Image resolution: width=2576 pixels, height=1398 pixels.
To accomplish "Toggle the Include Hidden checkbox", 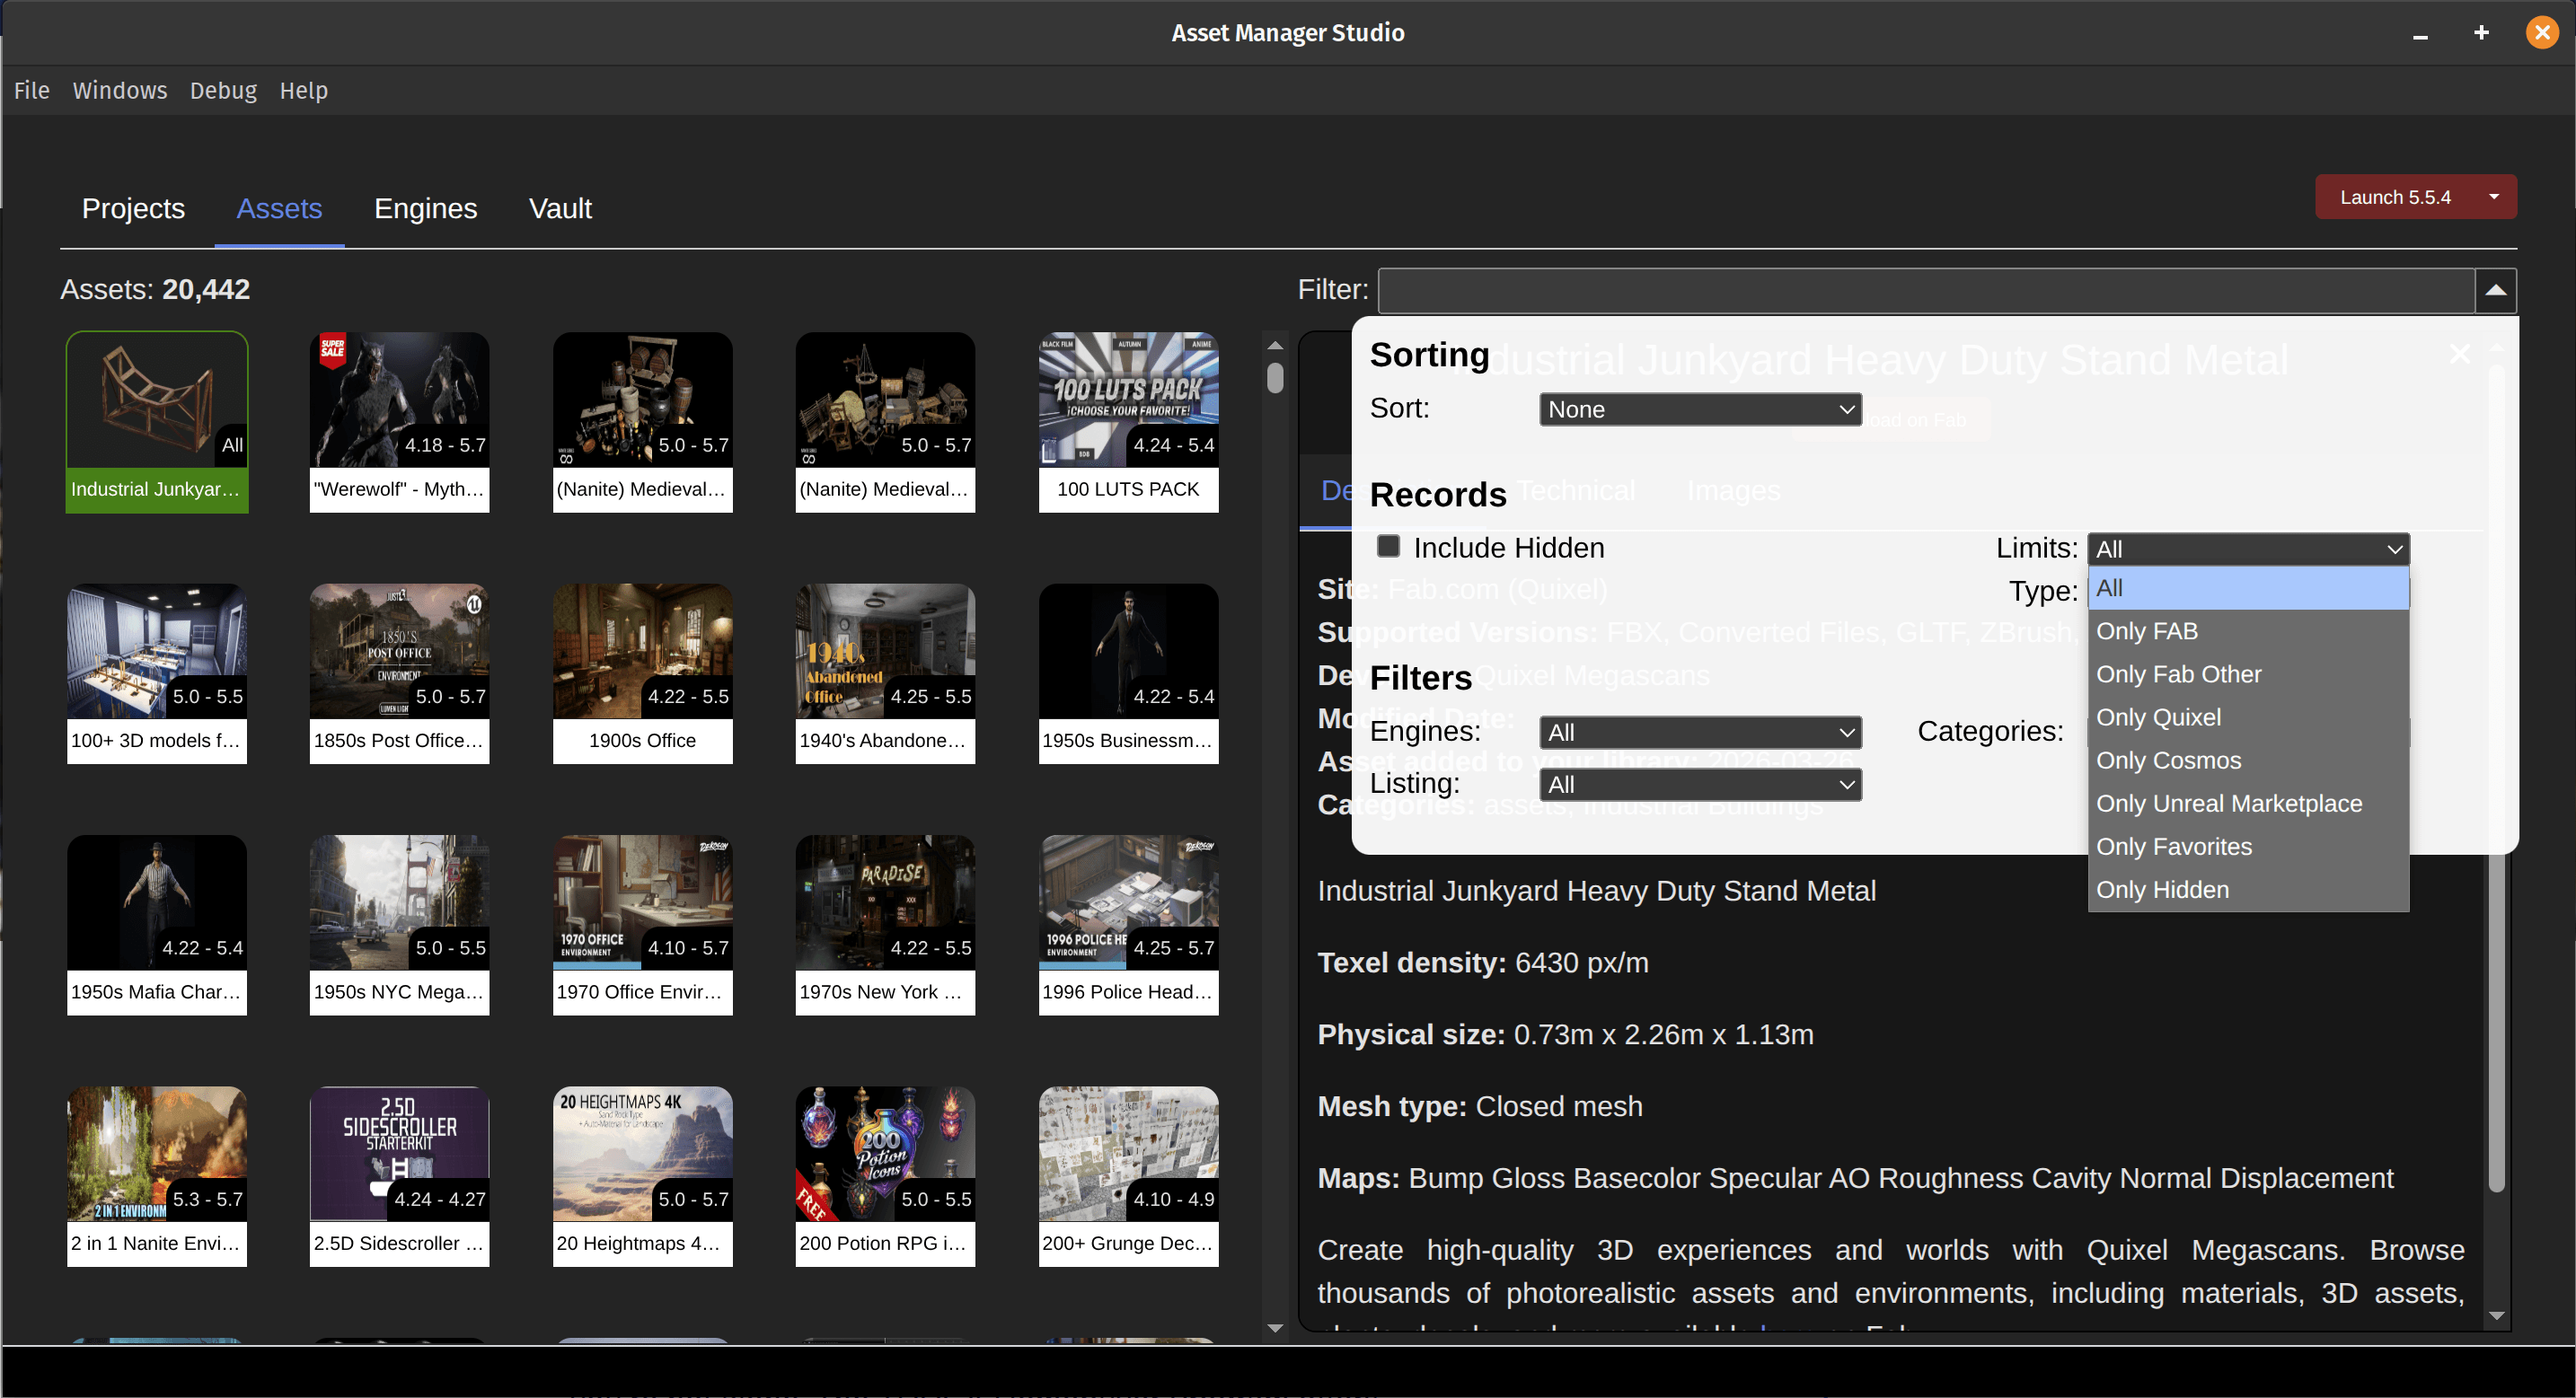I will (x=1387, y=546).
